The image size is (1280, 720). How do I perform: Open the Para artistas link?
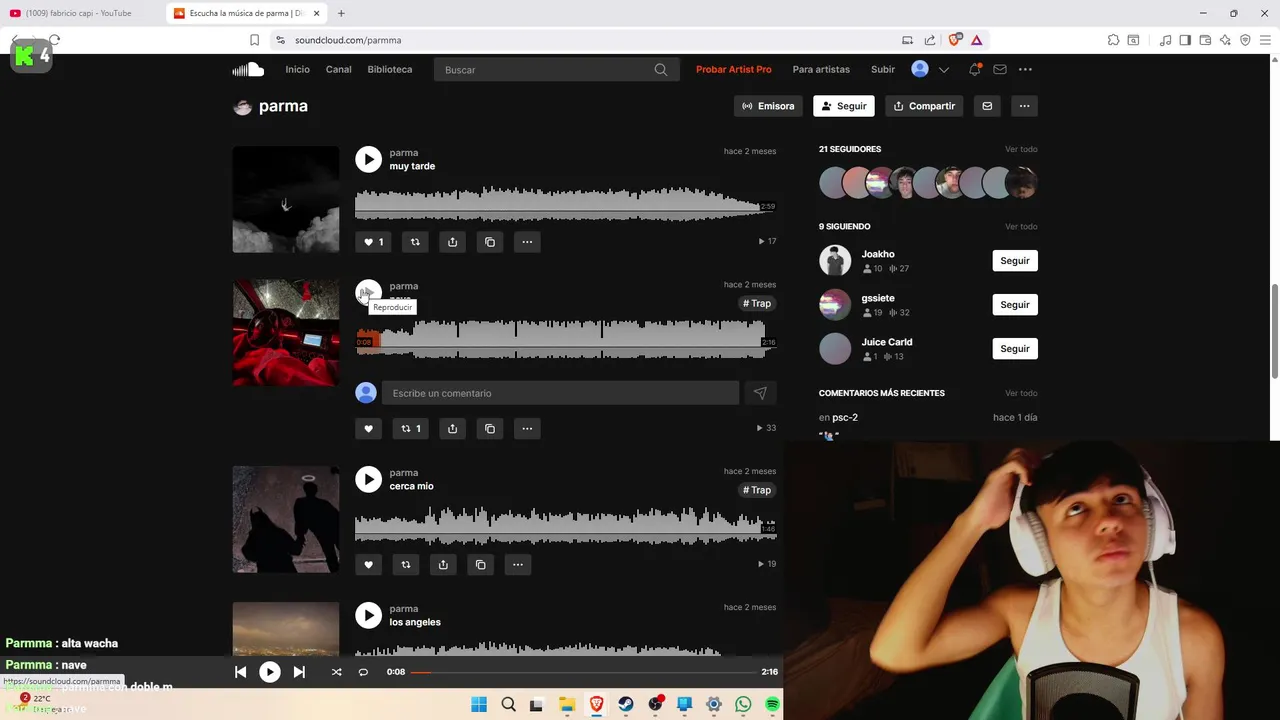pyautogui.click(x=821, y=69)
